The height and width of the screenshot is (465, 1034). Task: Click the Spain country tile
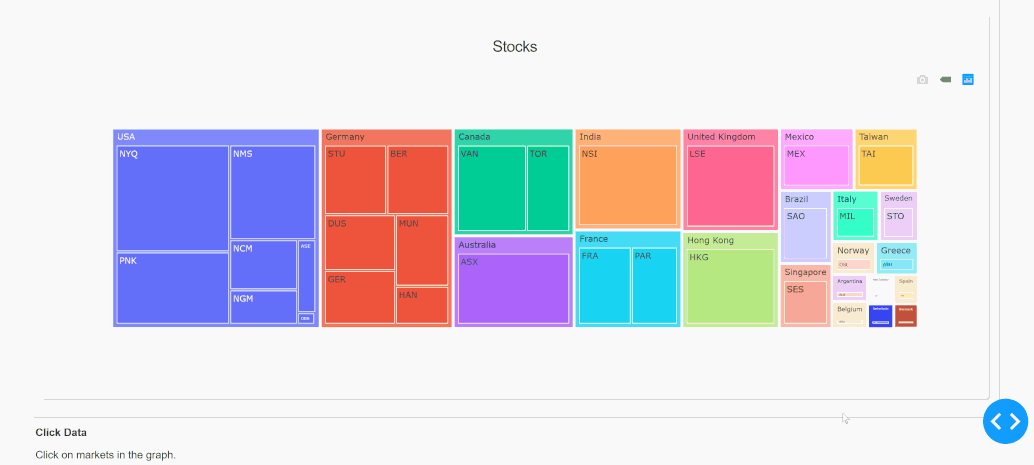click(906, 289)
